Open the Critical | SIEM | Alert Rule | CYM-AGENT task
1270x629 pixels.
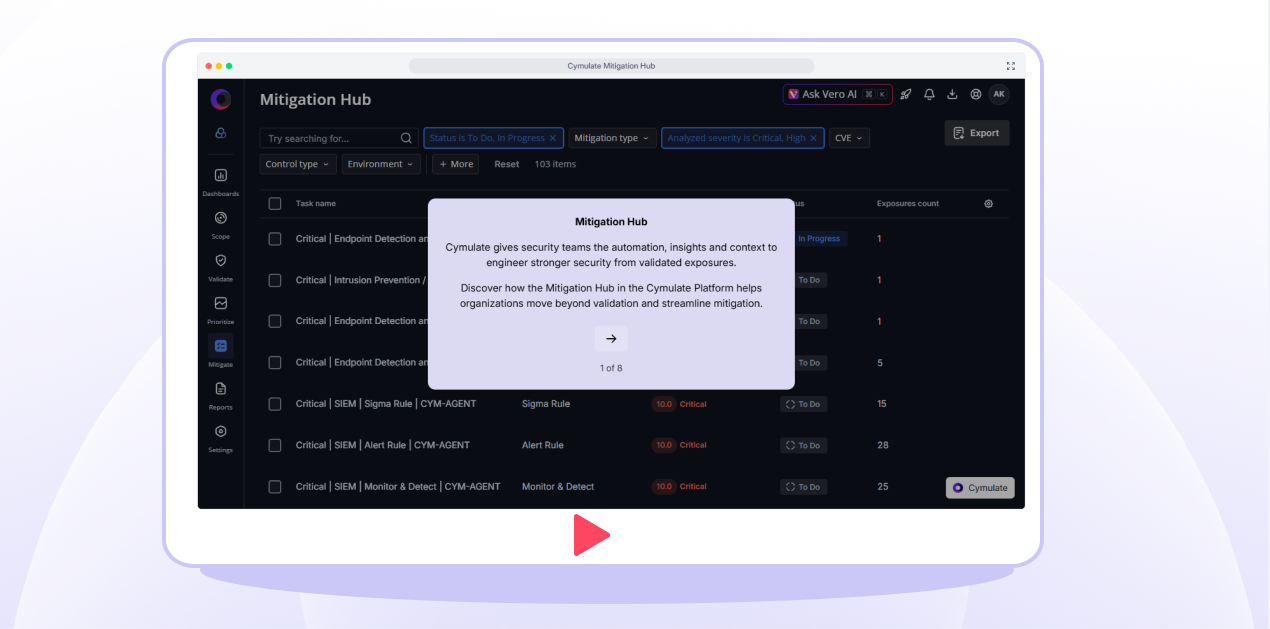[383, 445]
